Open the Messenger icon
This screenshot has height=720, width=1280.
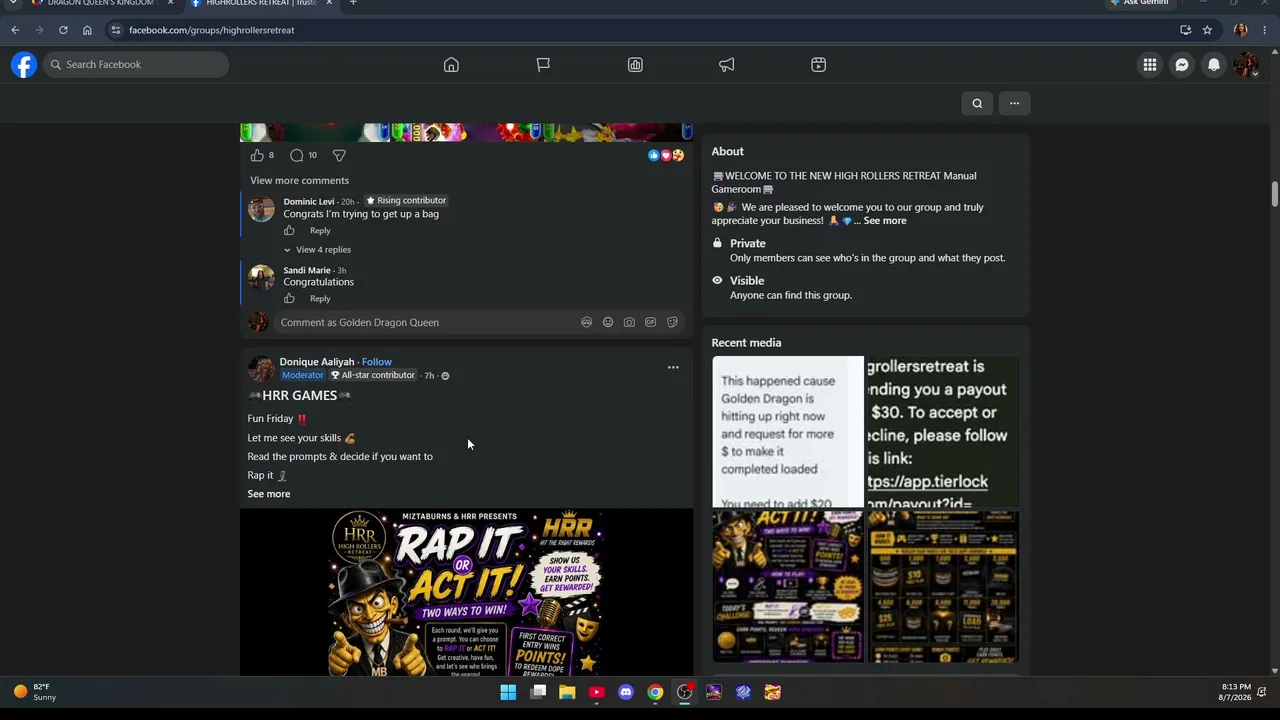pyautogui.click(x=1182, y=65)
